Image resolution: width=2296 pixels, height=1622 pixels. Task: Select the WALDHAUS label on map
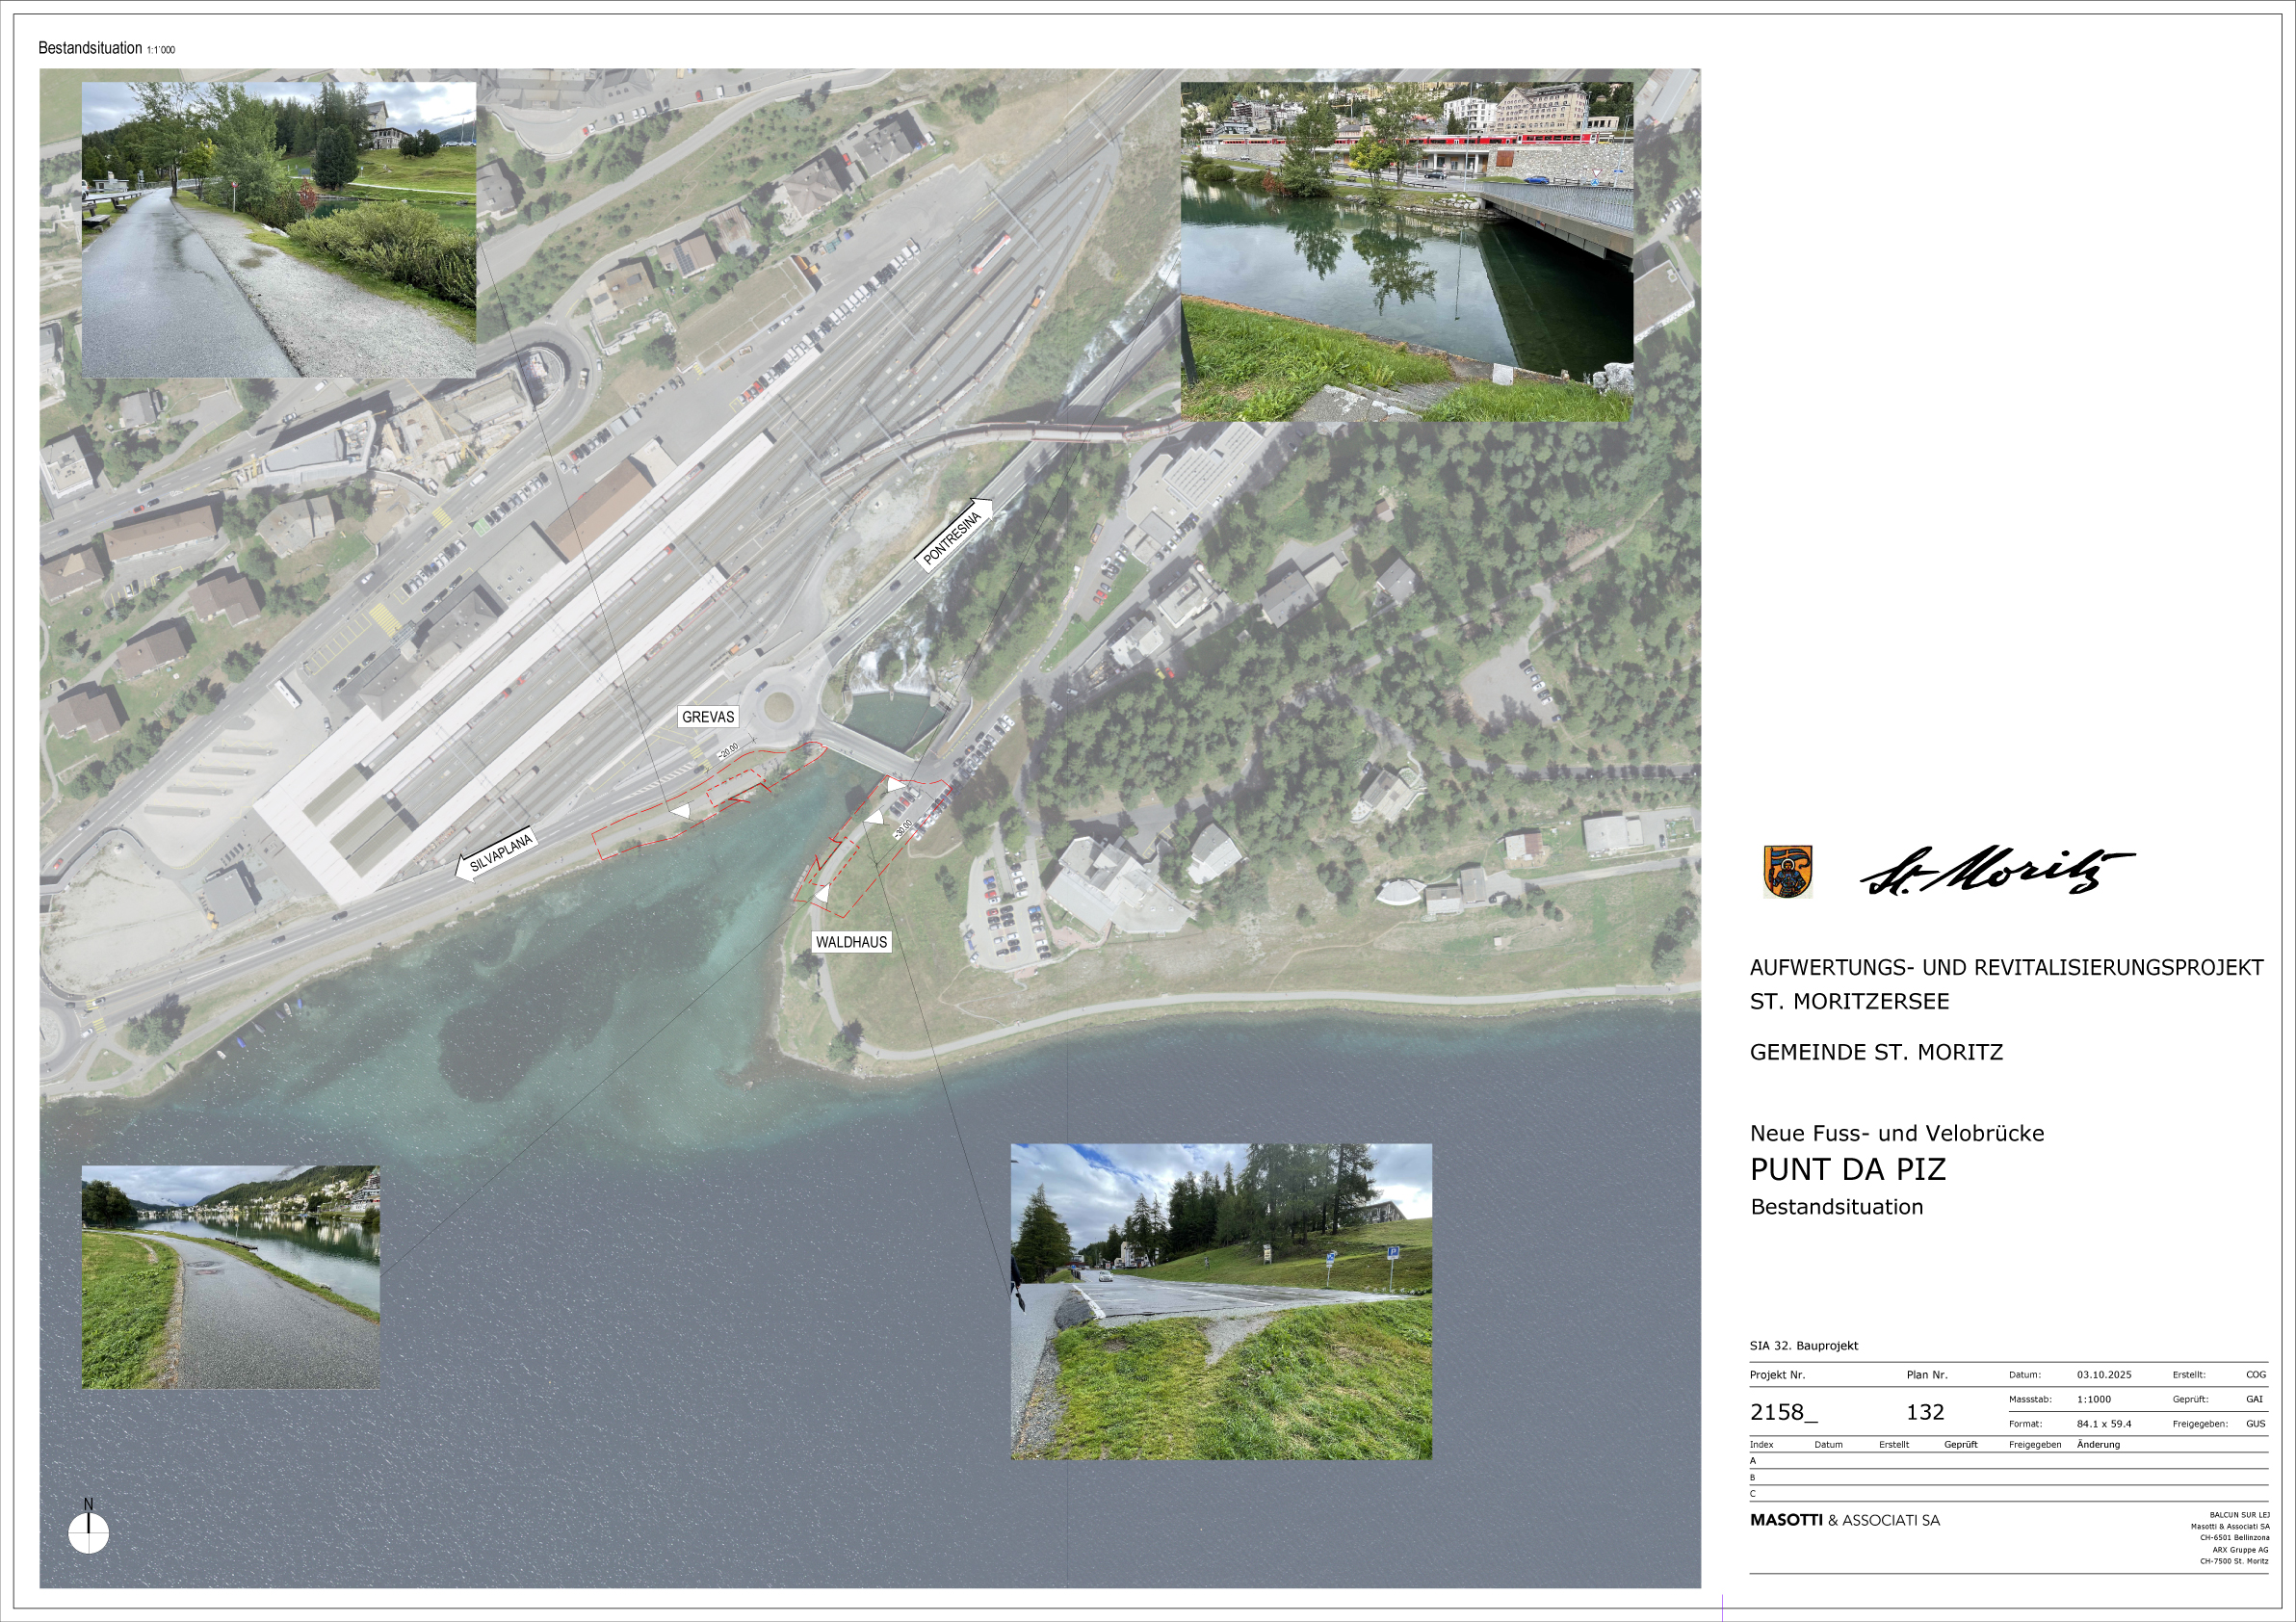tap(851, 942)
